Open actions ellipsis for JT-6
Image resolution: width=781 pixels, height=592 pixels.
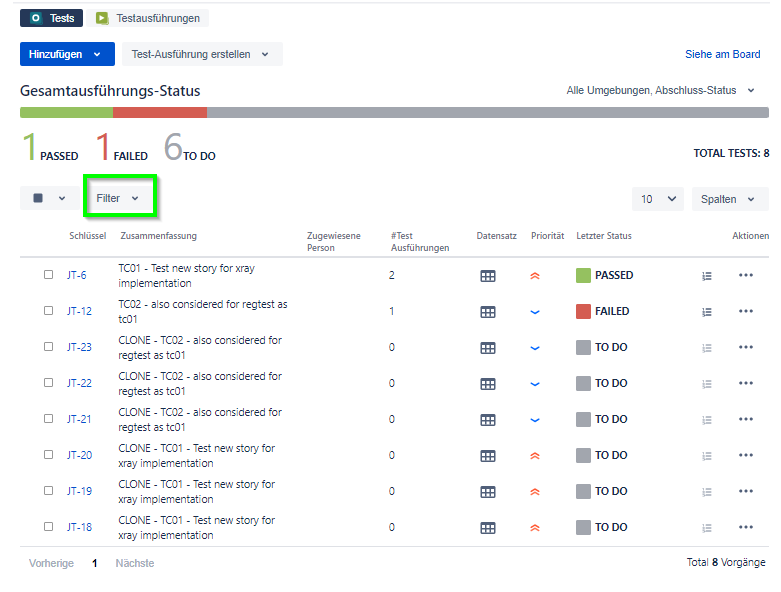[746, 275]
